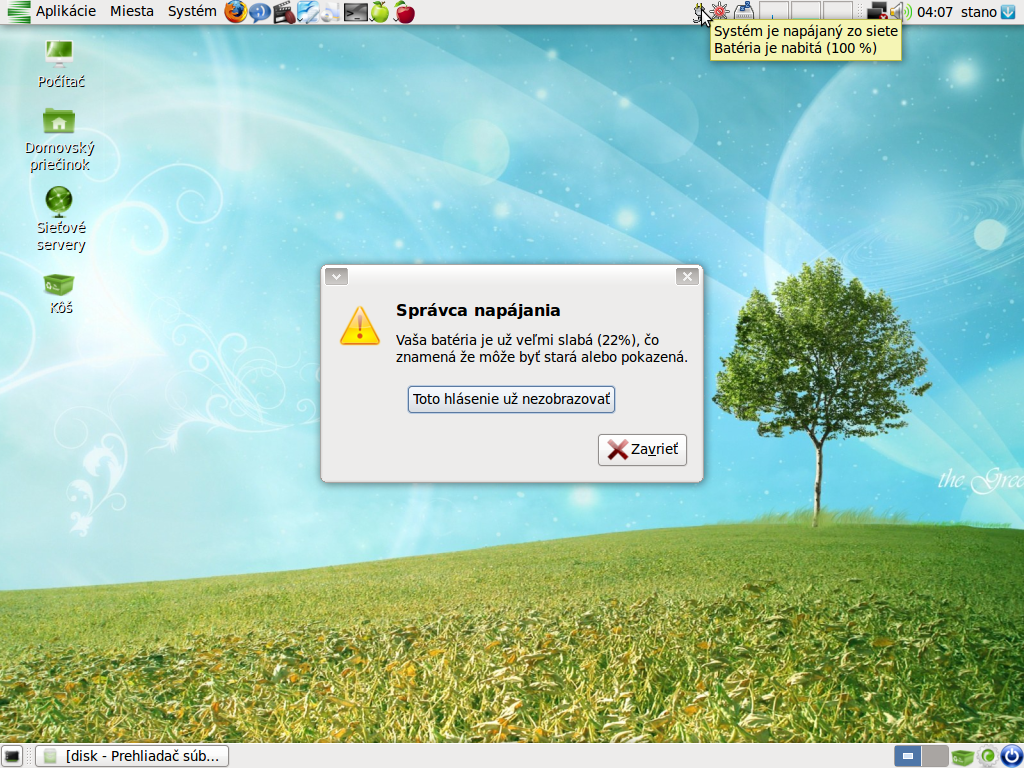Open the Počítač desktop icon
The width and height of the screenshot is (1024, 768).
(60, 63)
